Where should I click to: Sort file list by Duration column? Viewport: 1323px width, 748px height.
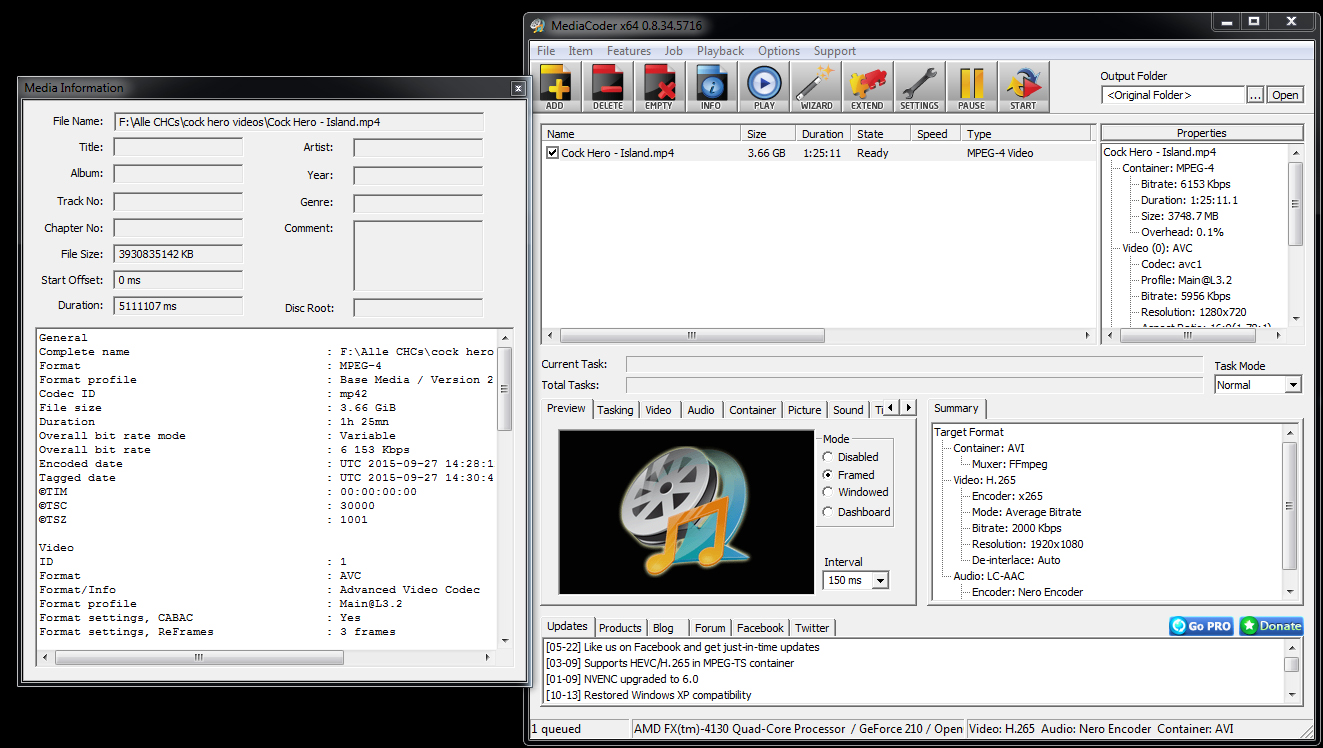pos(823,133)
